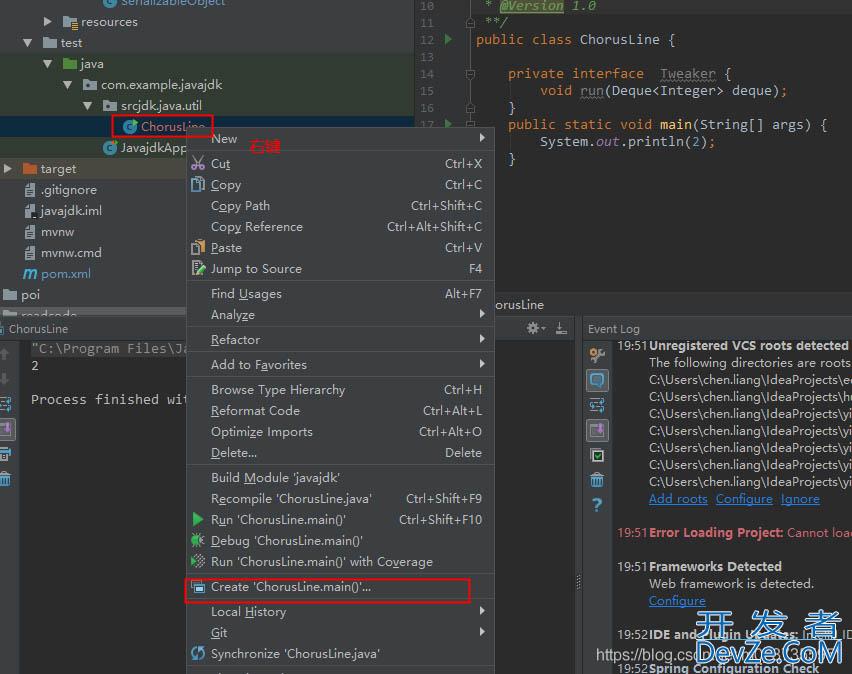Open the Git submenu
Viewport: 852px width, 674px height.
341,633
